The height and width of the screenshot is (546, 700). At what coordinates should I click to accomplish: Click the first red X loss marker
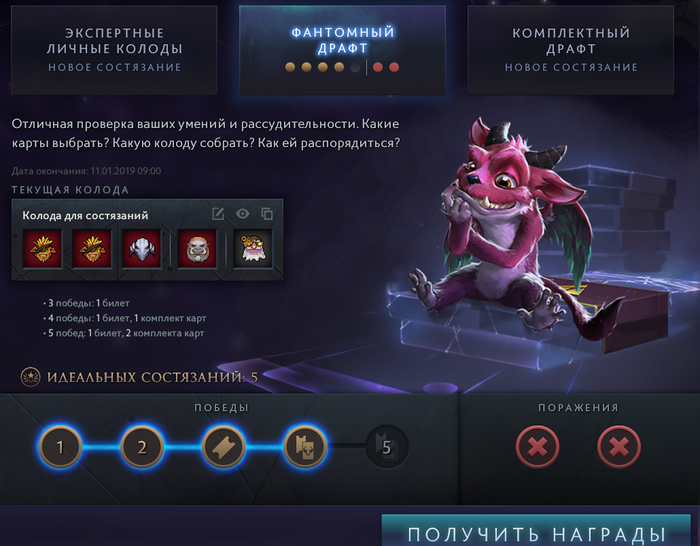click(x=538, y=446)
